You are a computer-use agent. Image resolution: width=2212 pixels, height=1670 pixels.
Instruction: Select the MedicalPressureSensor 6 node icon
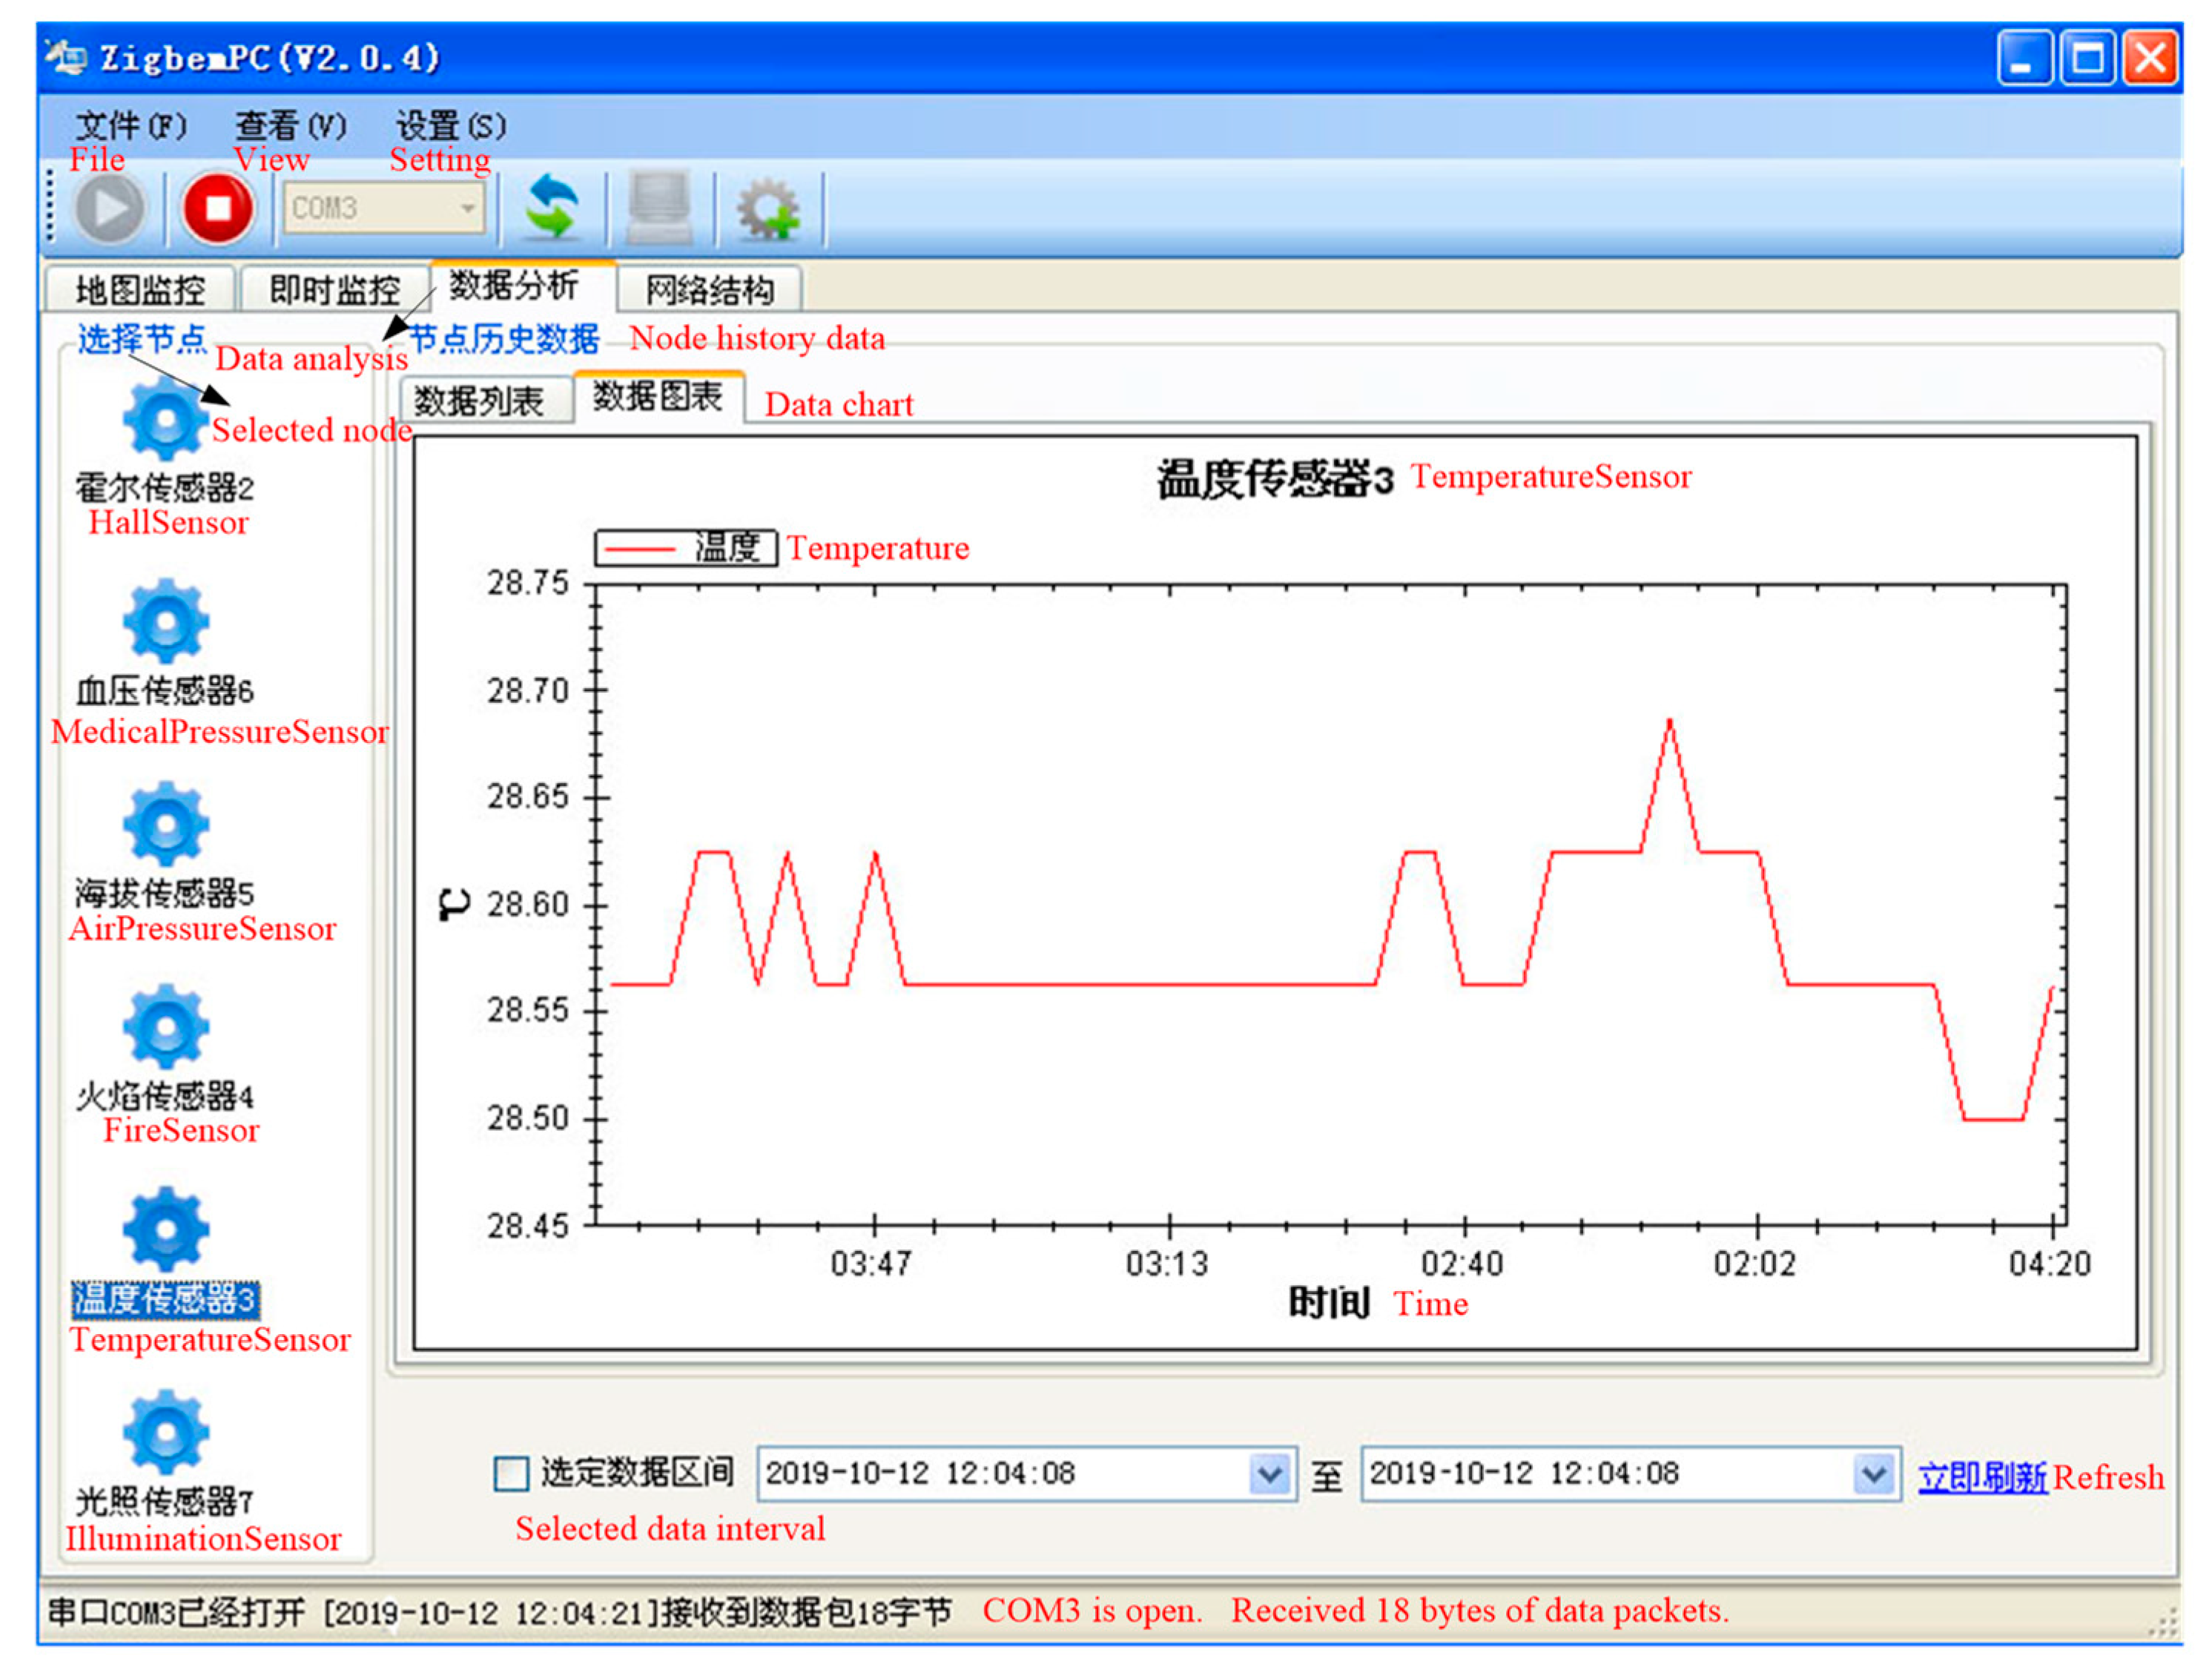pos(166,622)
